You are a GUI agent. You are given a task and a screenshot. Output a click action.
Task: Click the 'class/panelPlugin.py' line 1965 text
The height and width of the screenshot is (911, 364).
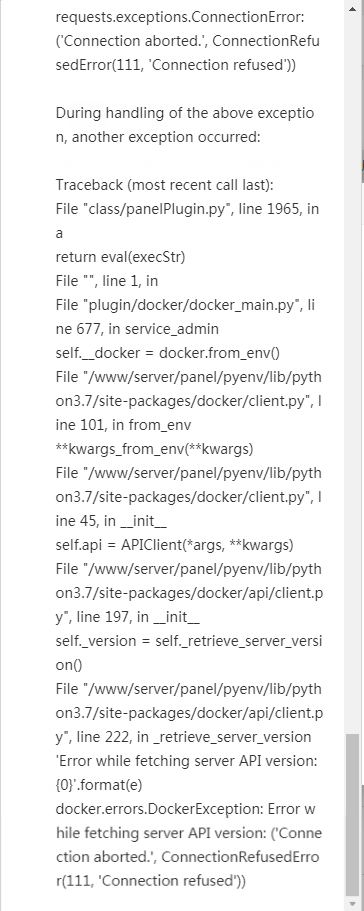187,209
